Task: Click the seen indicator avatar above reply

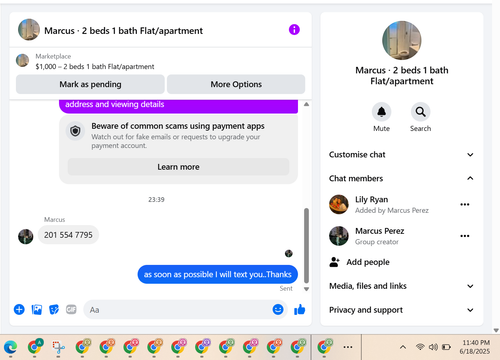Action: pos(289,253)
